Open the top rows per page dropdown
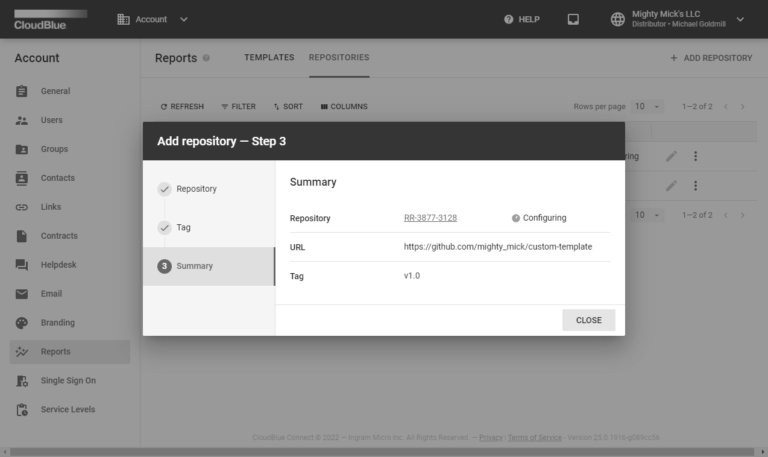The height and width of the screenshot is (457, 768). tap(648, 106)
